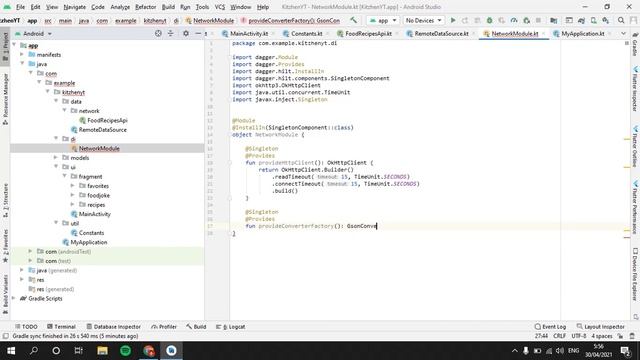Open the TODO tool window
Viewport: 640px width, 360px height.
(x=26, y=327)
